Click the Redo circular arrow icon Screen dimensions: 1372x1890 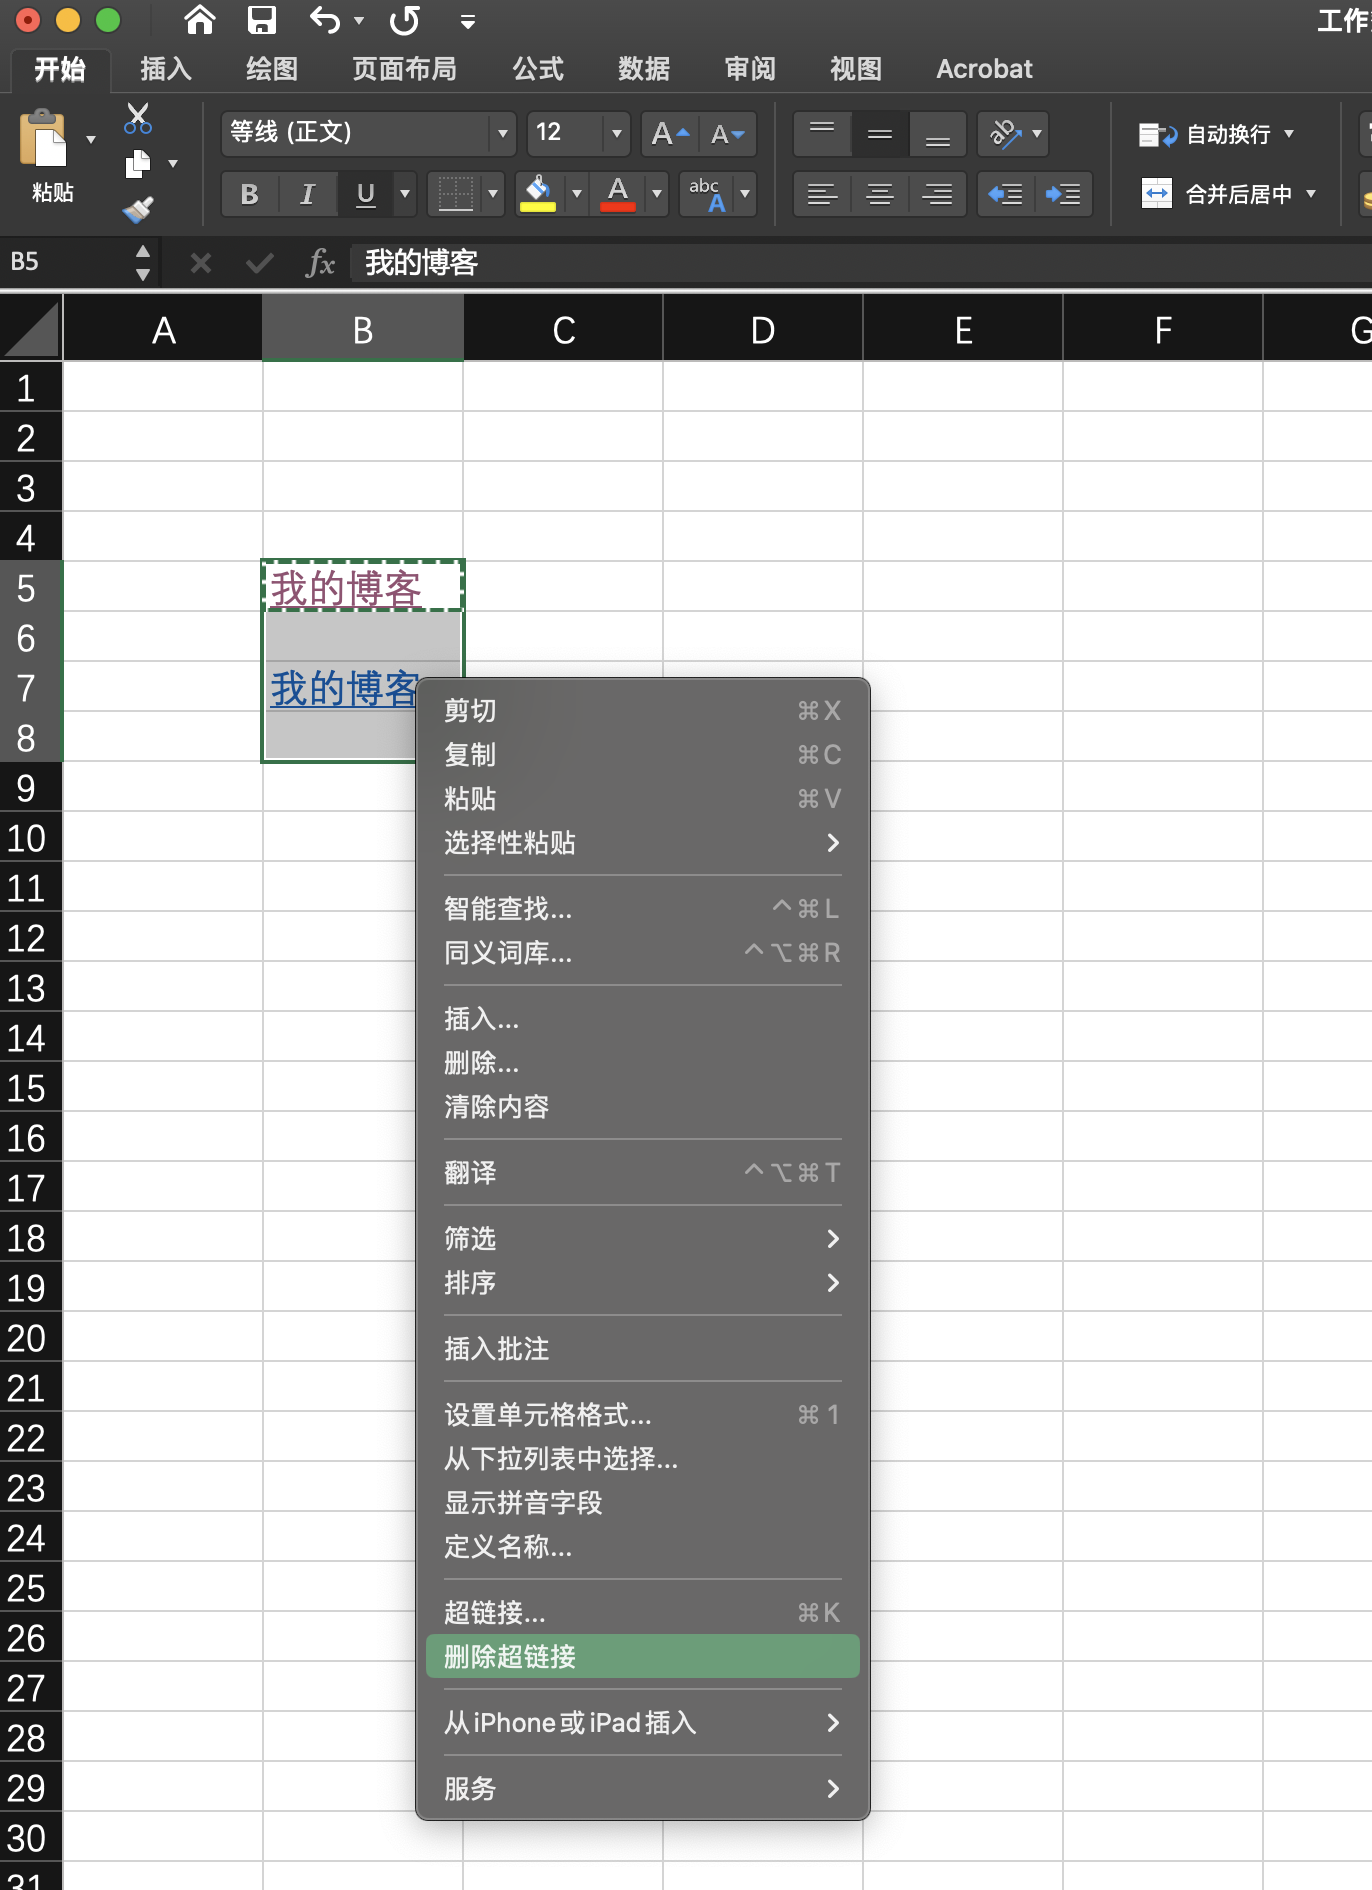(405, 20)
